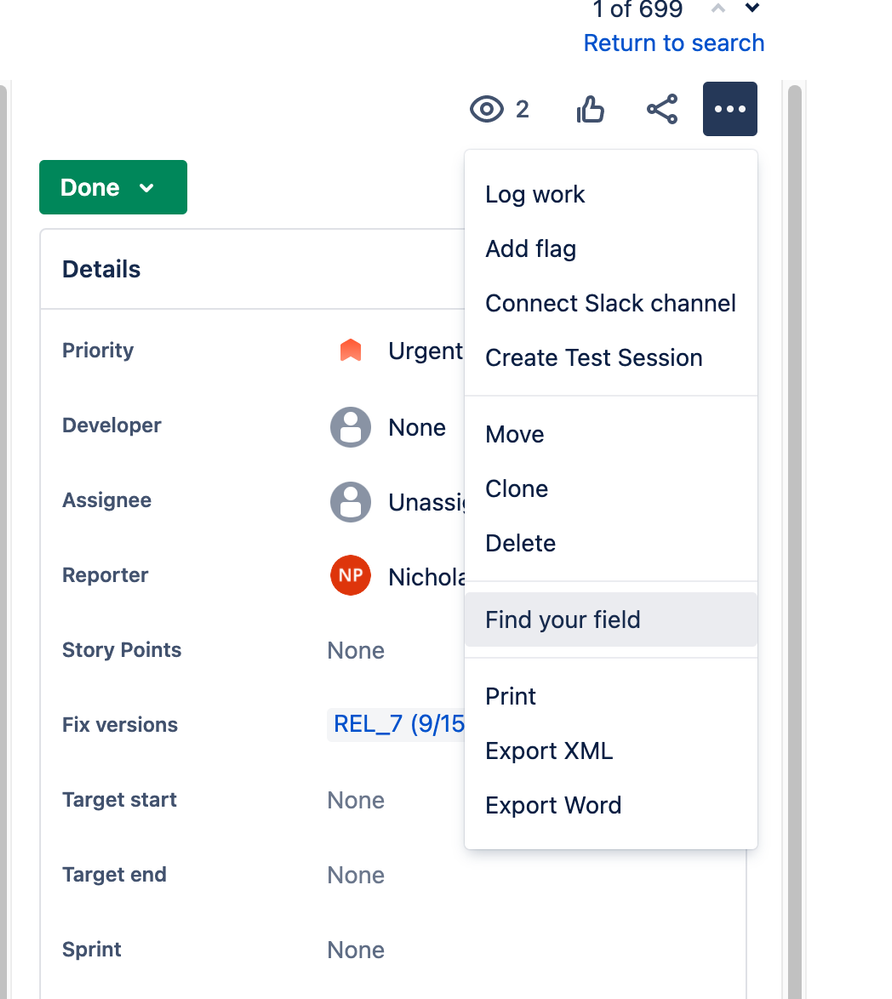The image size is (892, 999).
Task: Select Log work from the menu
Action: pos(611,194)
